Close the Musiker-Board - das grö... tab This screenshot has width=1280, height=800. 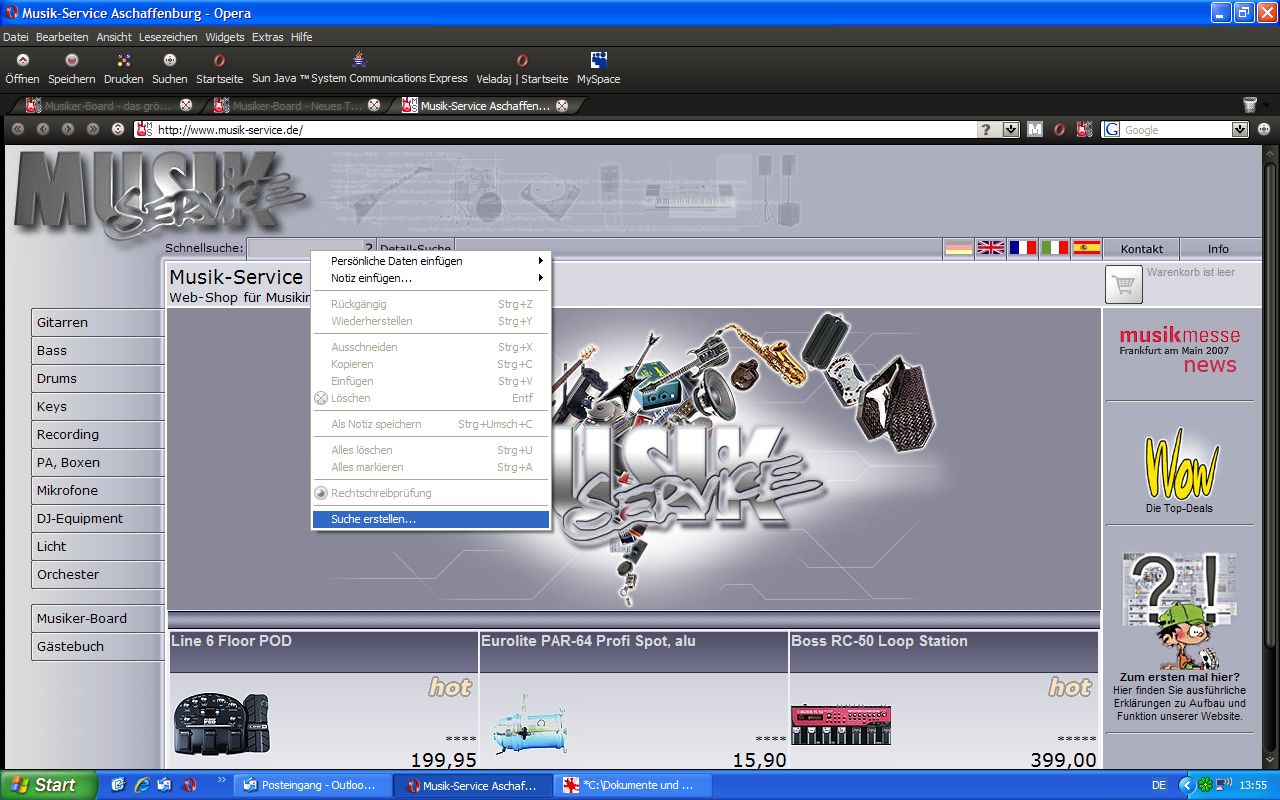point(186,105)
